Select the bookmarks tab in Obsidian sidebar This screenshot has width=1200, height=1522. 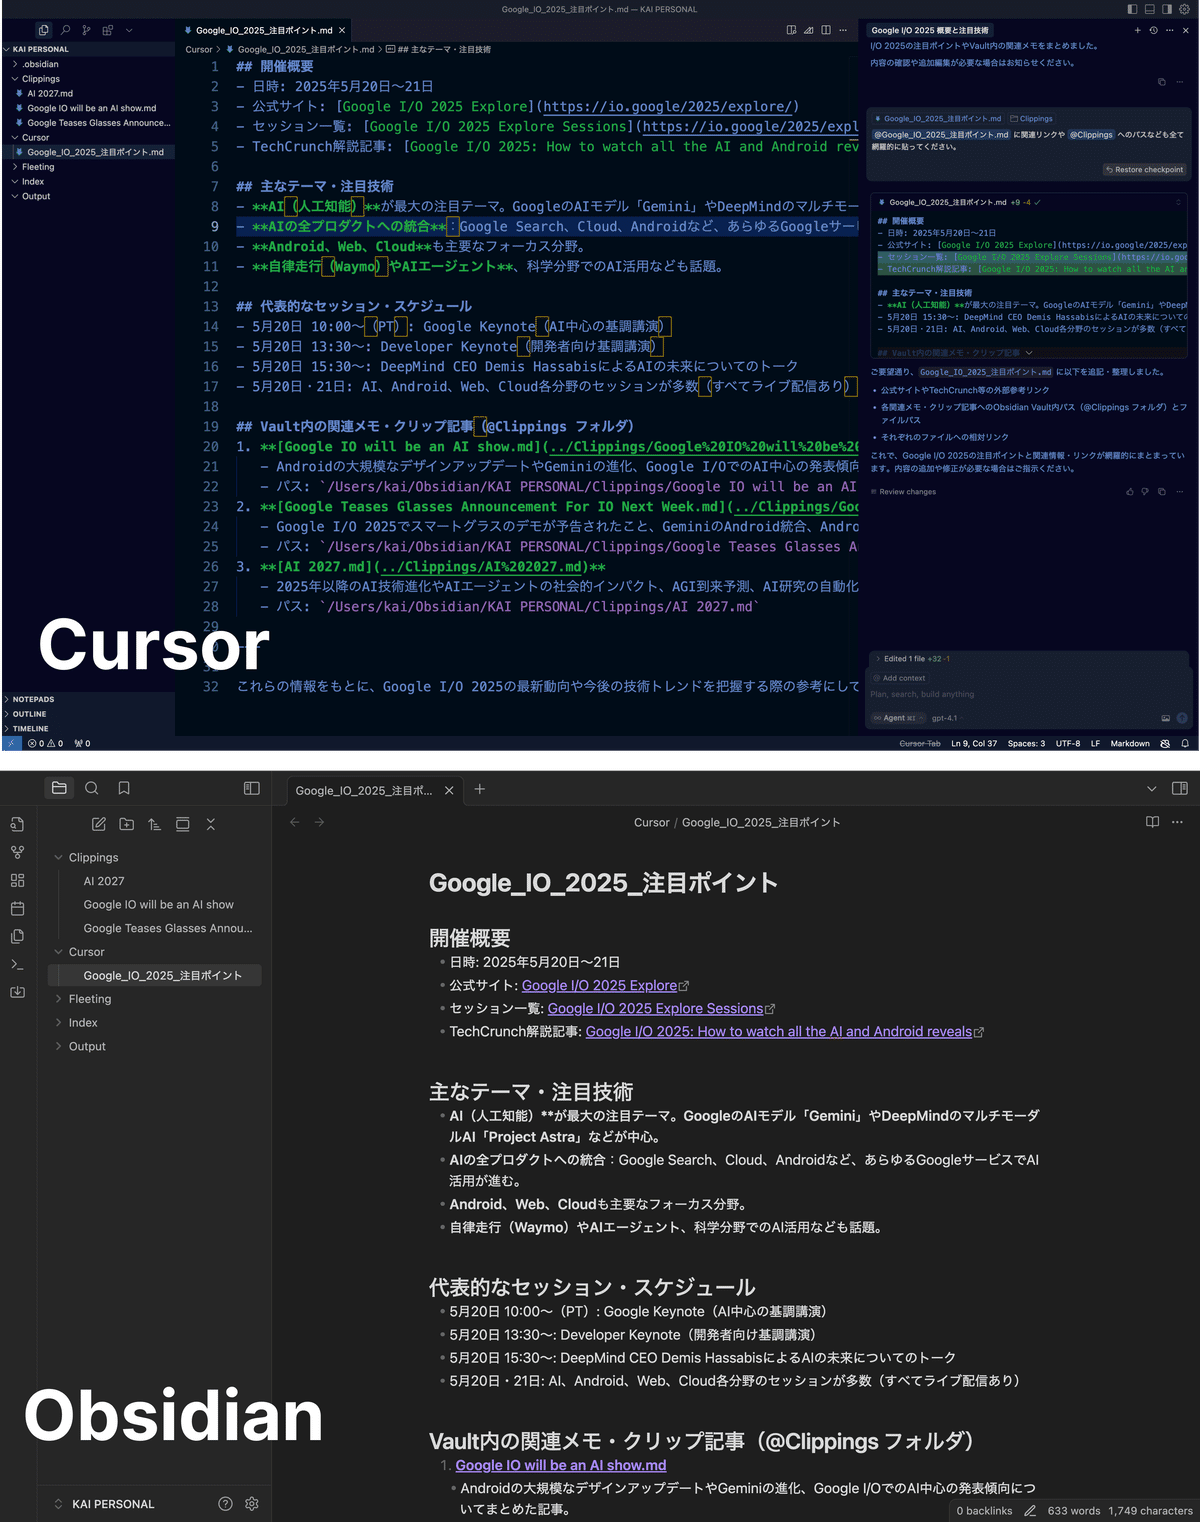click(x=124, y=788)
